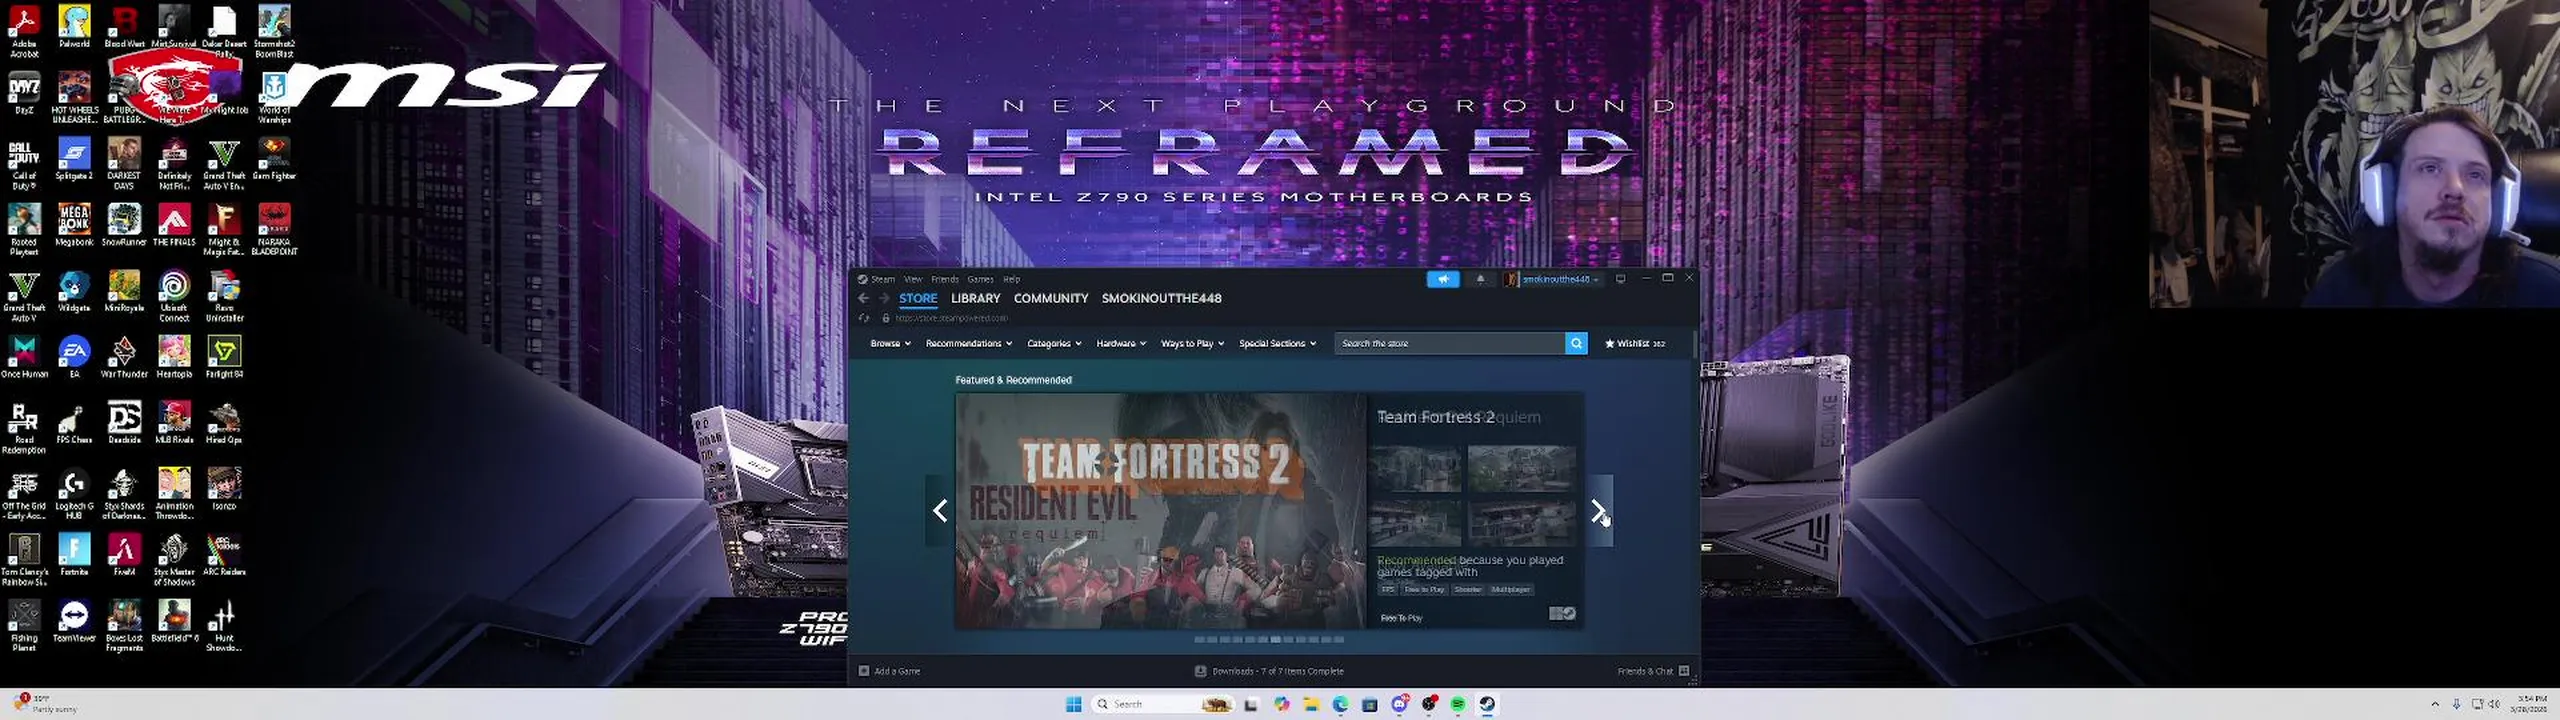This screenshot has height=720, width=2560.
Task: Click the Windows taskbar Search box
Action: click(x=1164, y=704)
